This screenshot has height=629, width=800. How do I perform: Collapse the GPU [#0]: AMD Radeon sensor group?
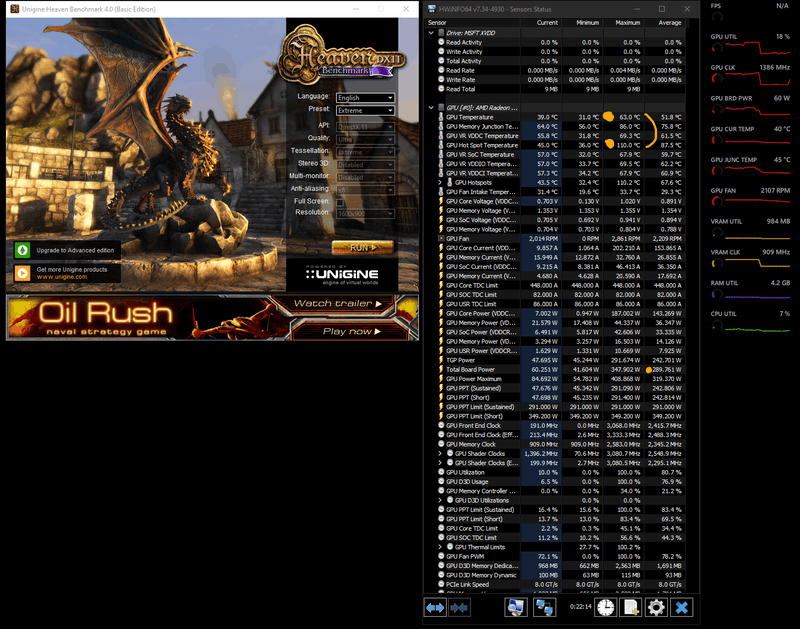[x=431, y=108]
